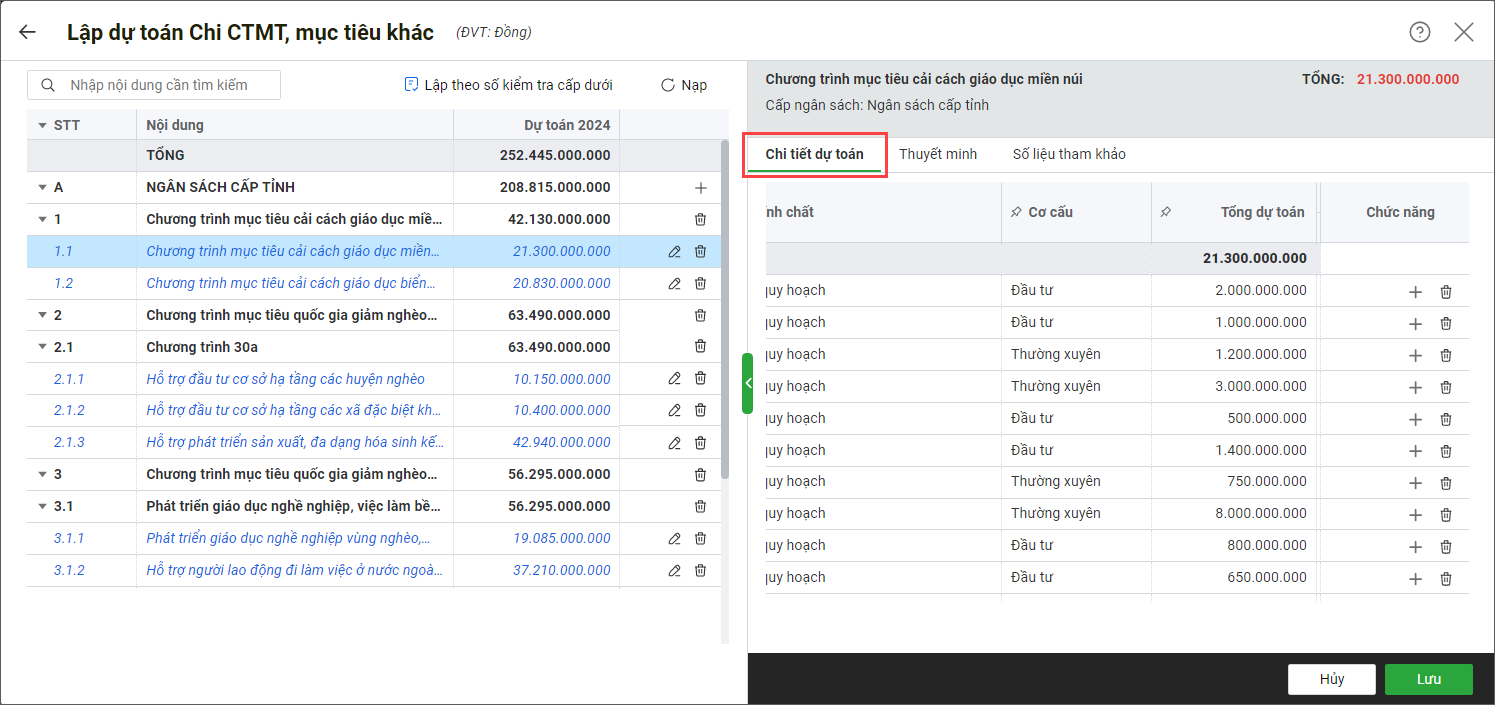Collapse the Chương trình 30a row 2.1
Viewport: 1495px width, 705px height.
click(x=42, y=347)
